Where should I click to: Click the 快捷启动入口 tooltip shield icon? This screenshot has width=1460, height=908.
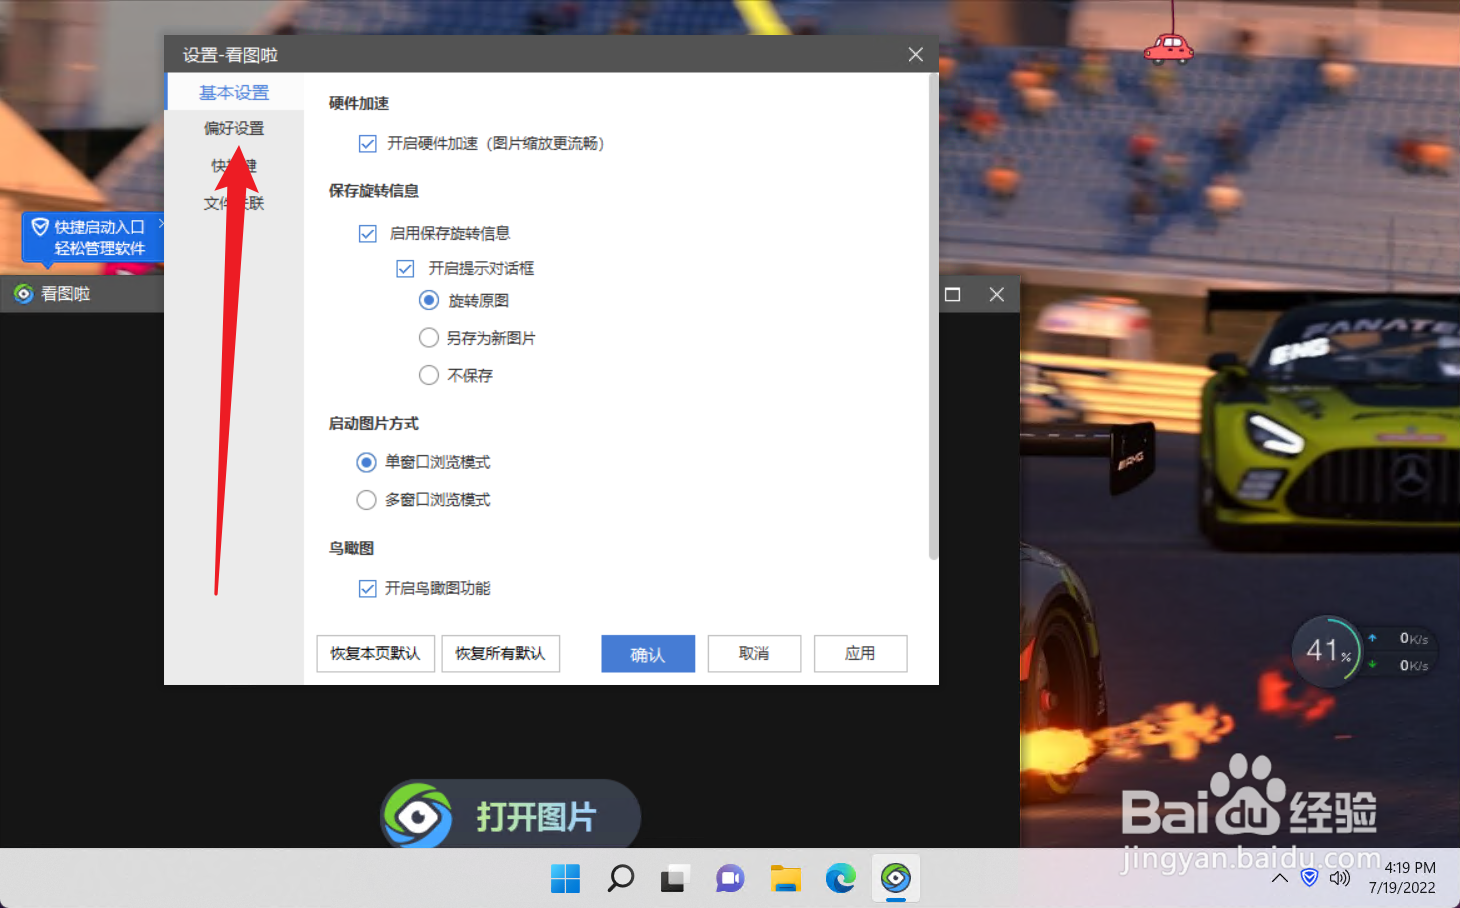tap(40, 227)
